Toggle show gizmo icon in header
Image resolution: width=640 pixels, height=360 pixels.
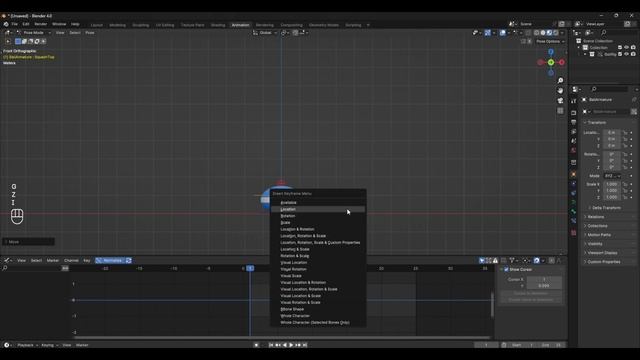click(488, 33)
